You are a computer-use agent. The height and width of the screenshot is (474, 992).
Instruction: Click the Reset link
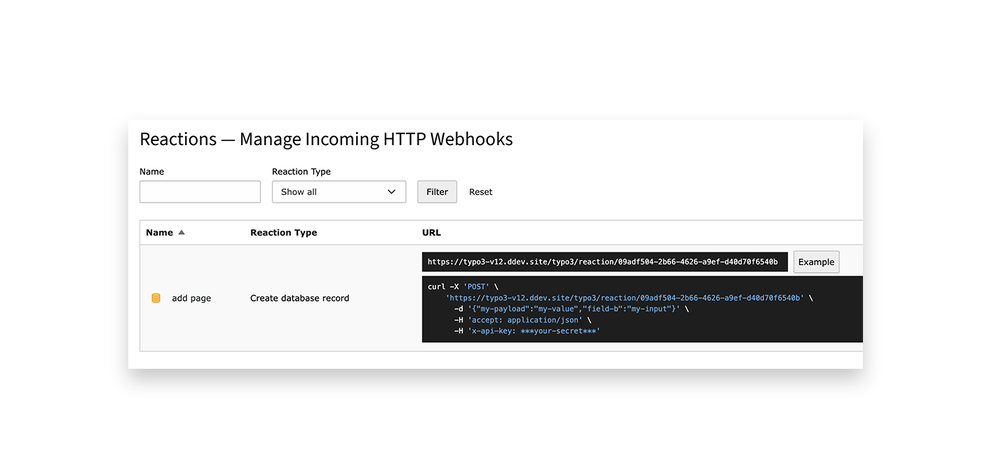[x=481, y=192]
